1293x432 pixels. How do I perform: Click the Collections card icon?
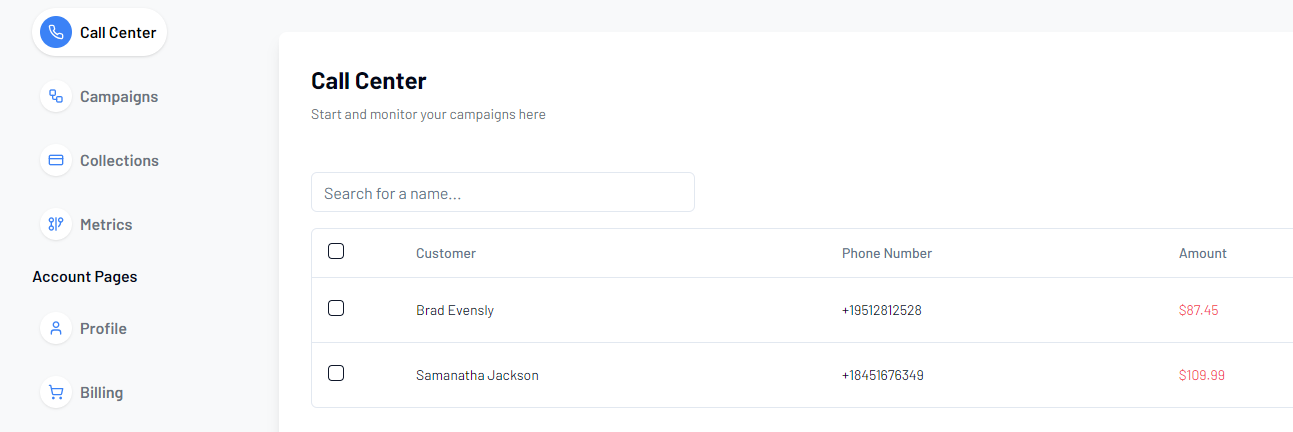click(x=56, y=161)
